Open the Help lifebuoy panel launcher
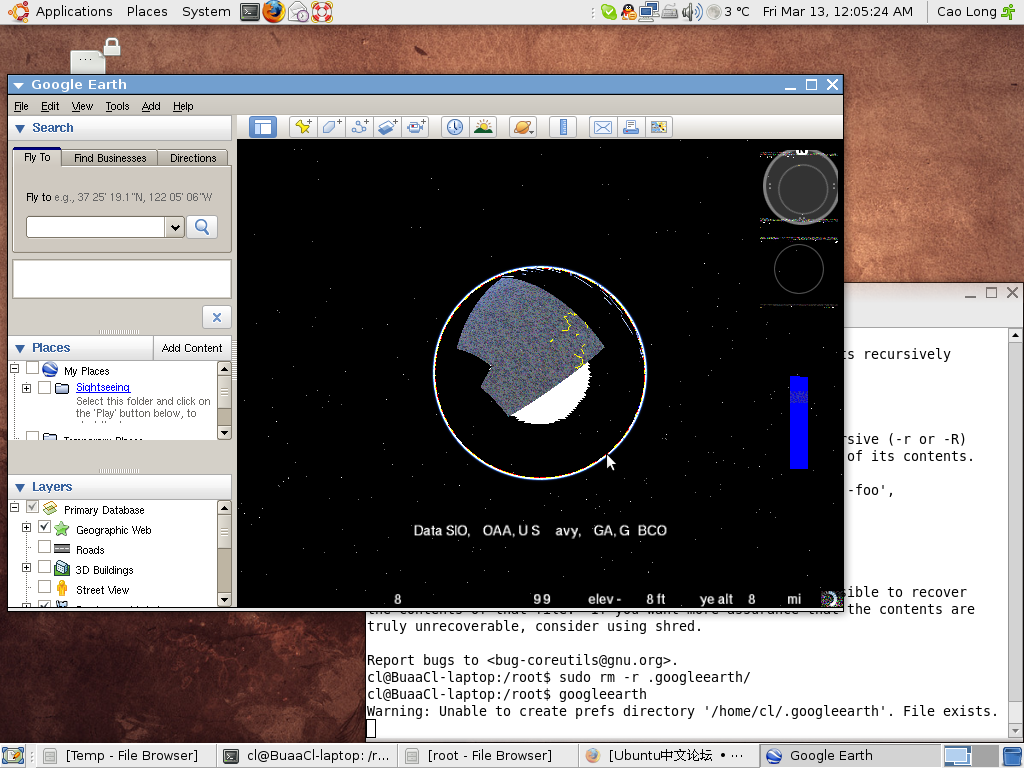This screenshot has height=768, width=1024. point(321,12)
